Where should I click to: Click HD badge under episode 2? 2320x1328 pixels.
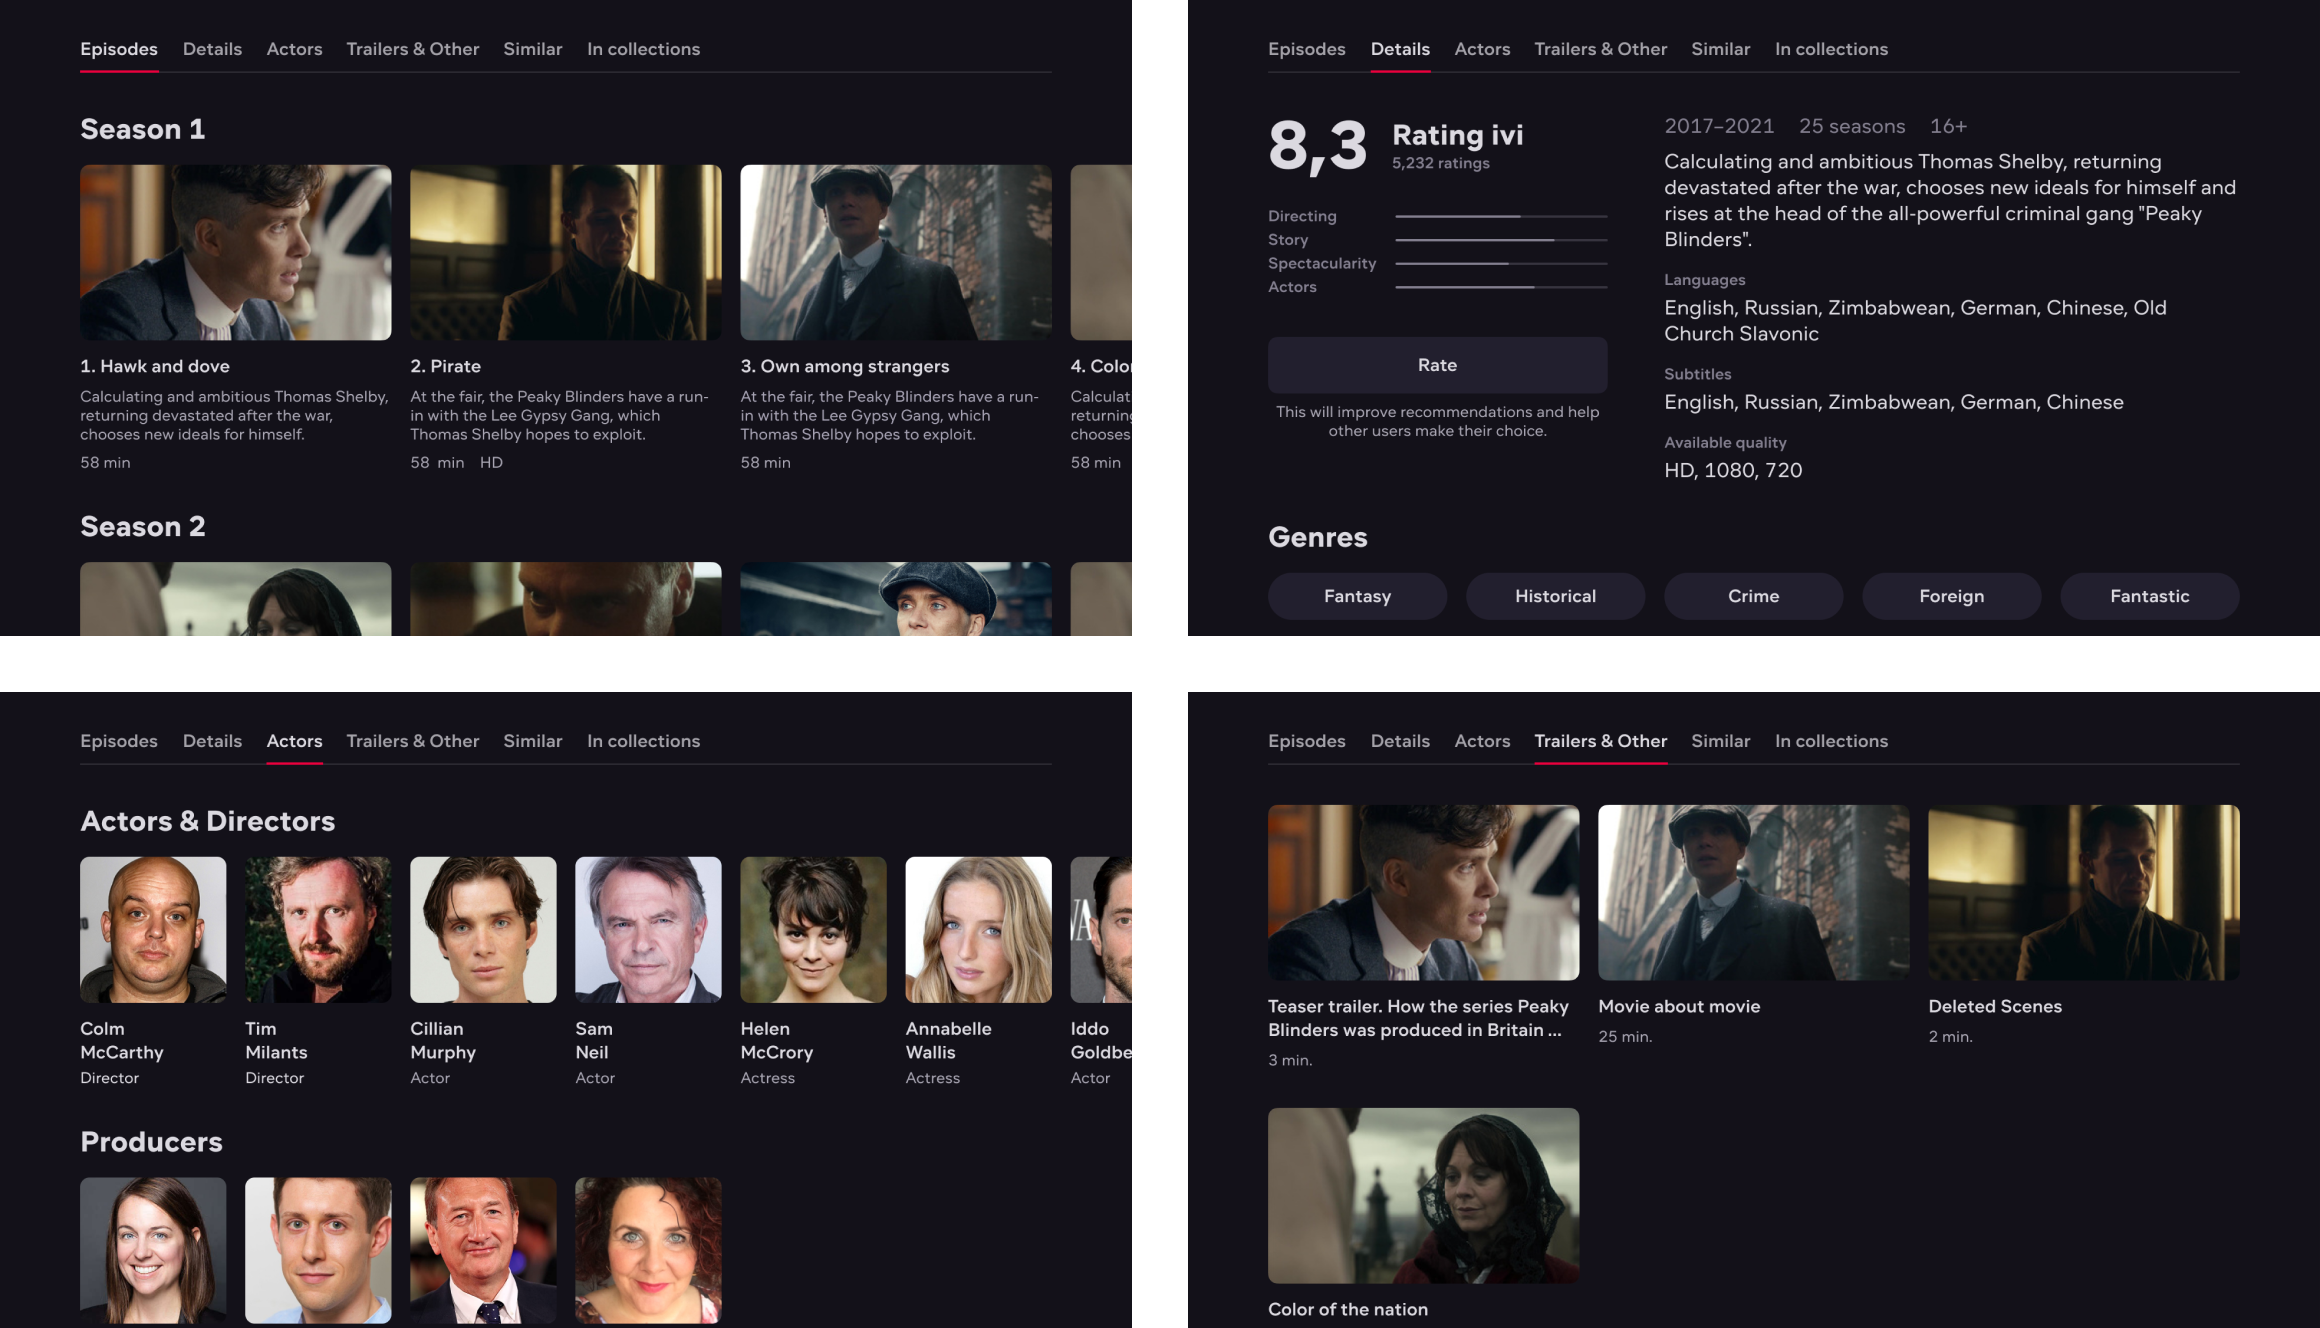point(491,462)
